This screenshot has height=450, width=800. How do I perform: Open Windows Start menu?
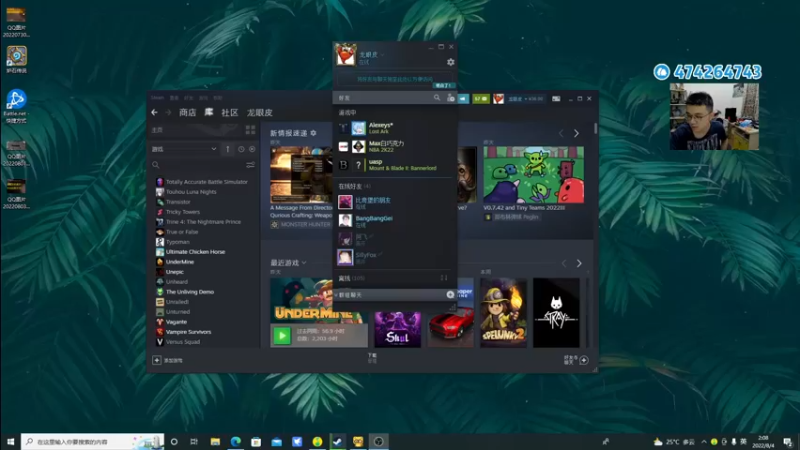click(x=10, y=441)
